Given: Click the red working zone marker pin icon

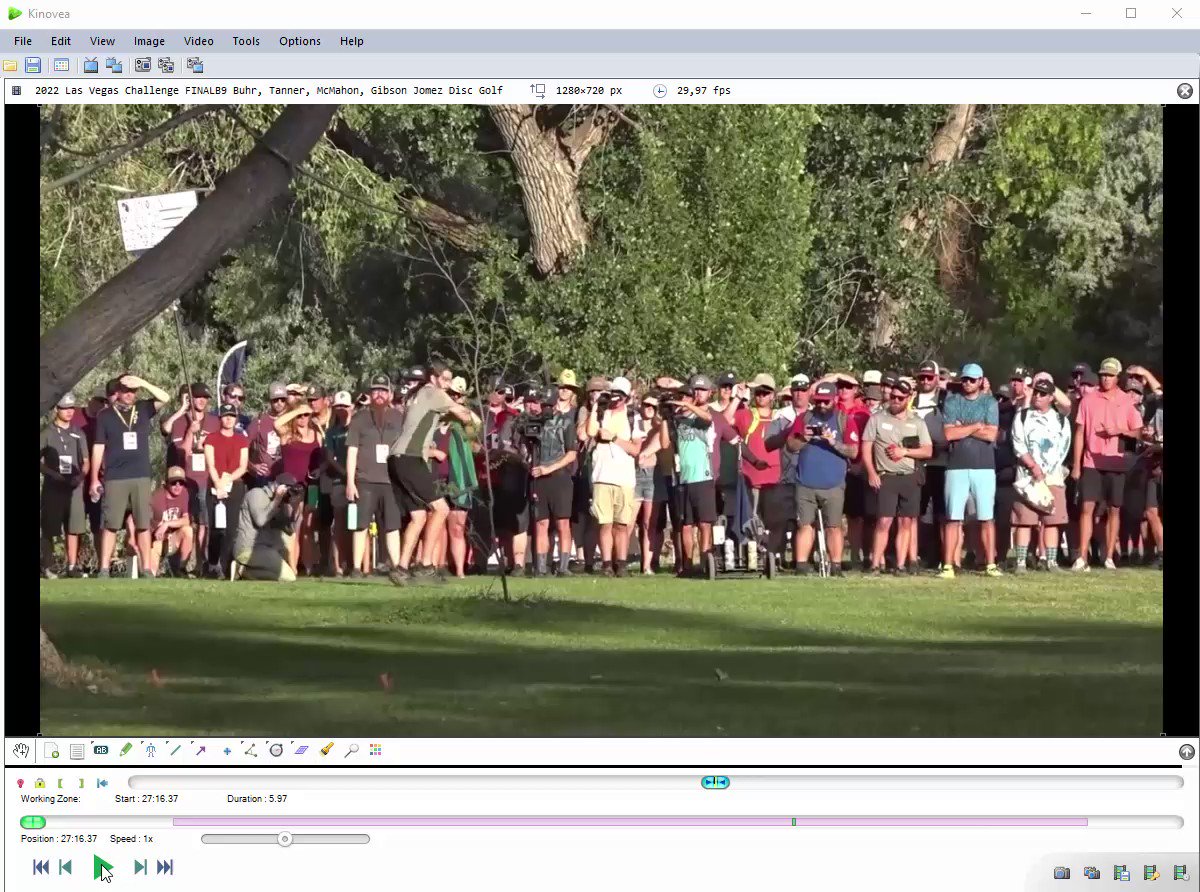Looking at the screenshot, I should [20, 783].
